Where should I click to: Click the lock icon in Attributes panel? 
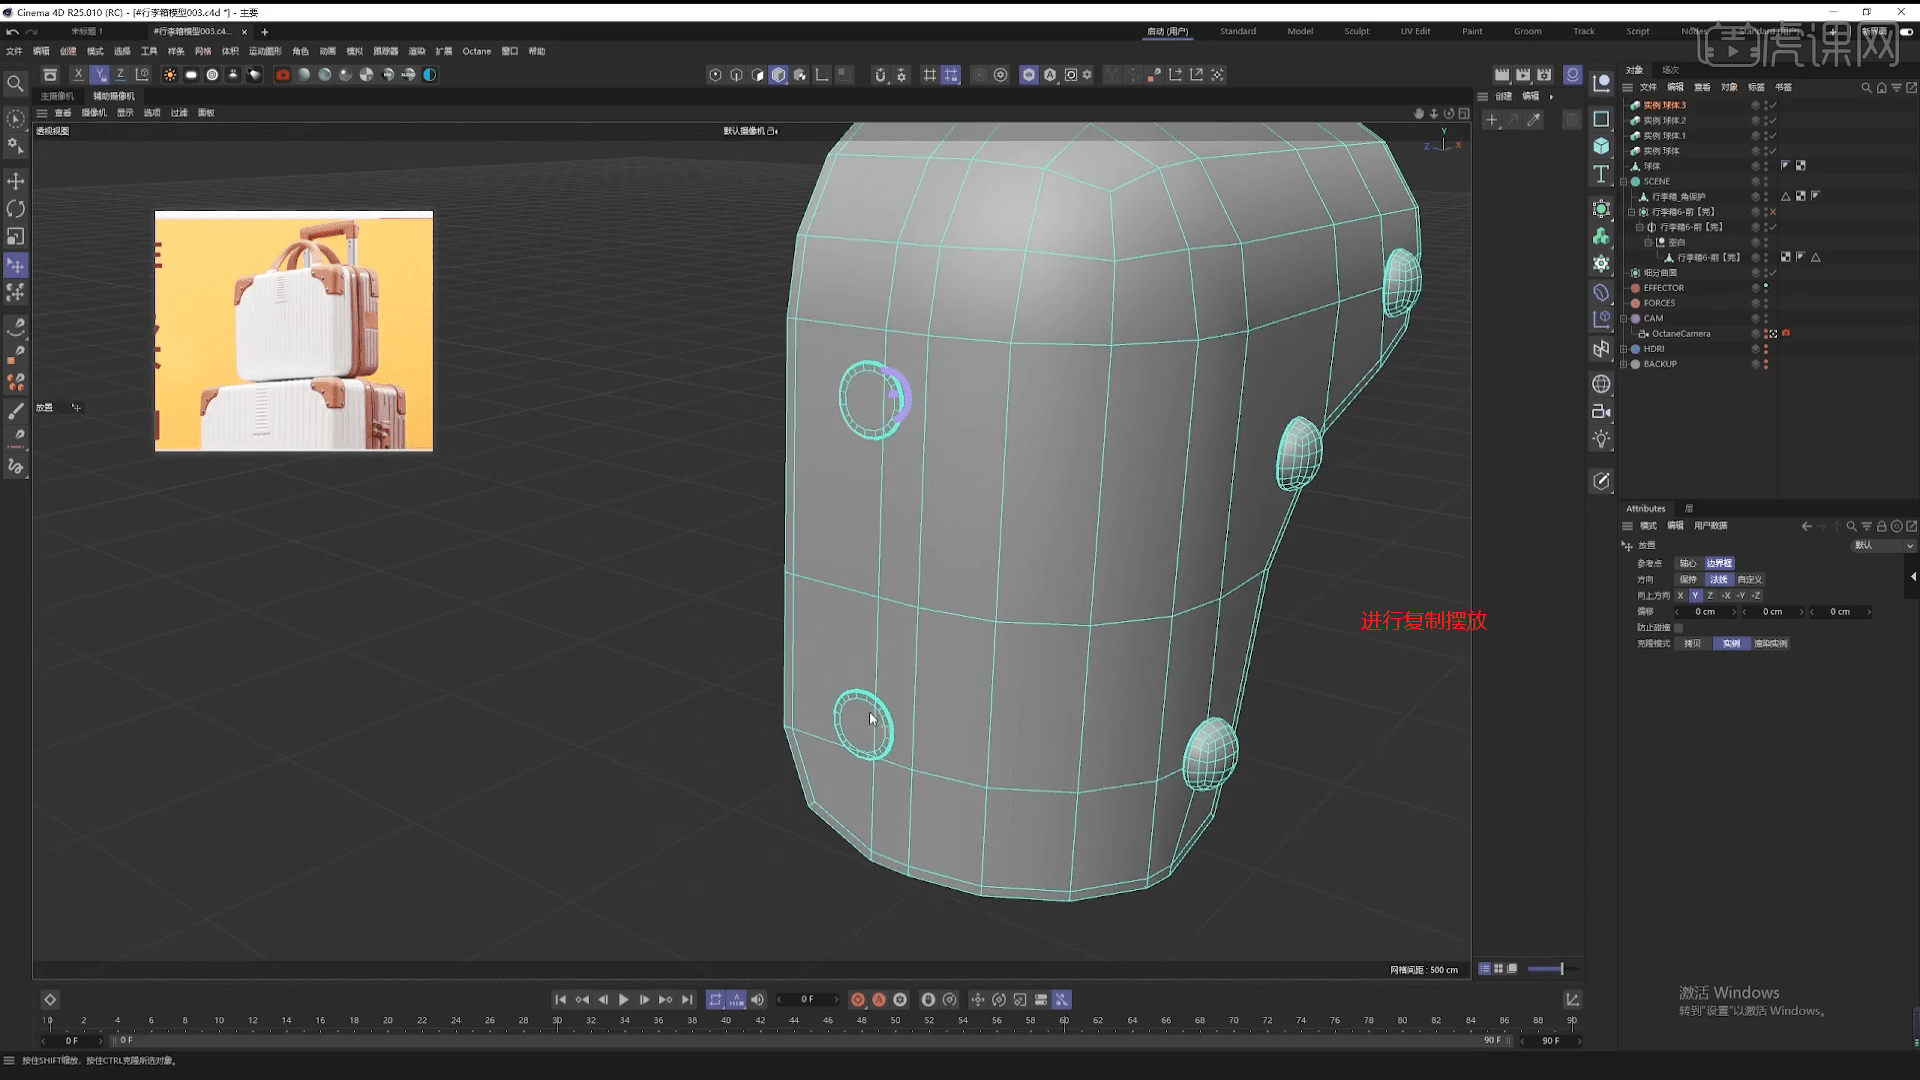coord(1881,526)
